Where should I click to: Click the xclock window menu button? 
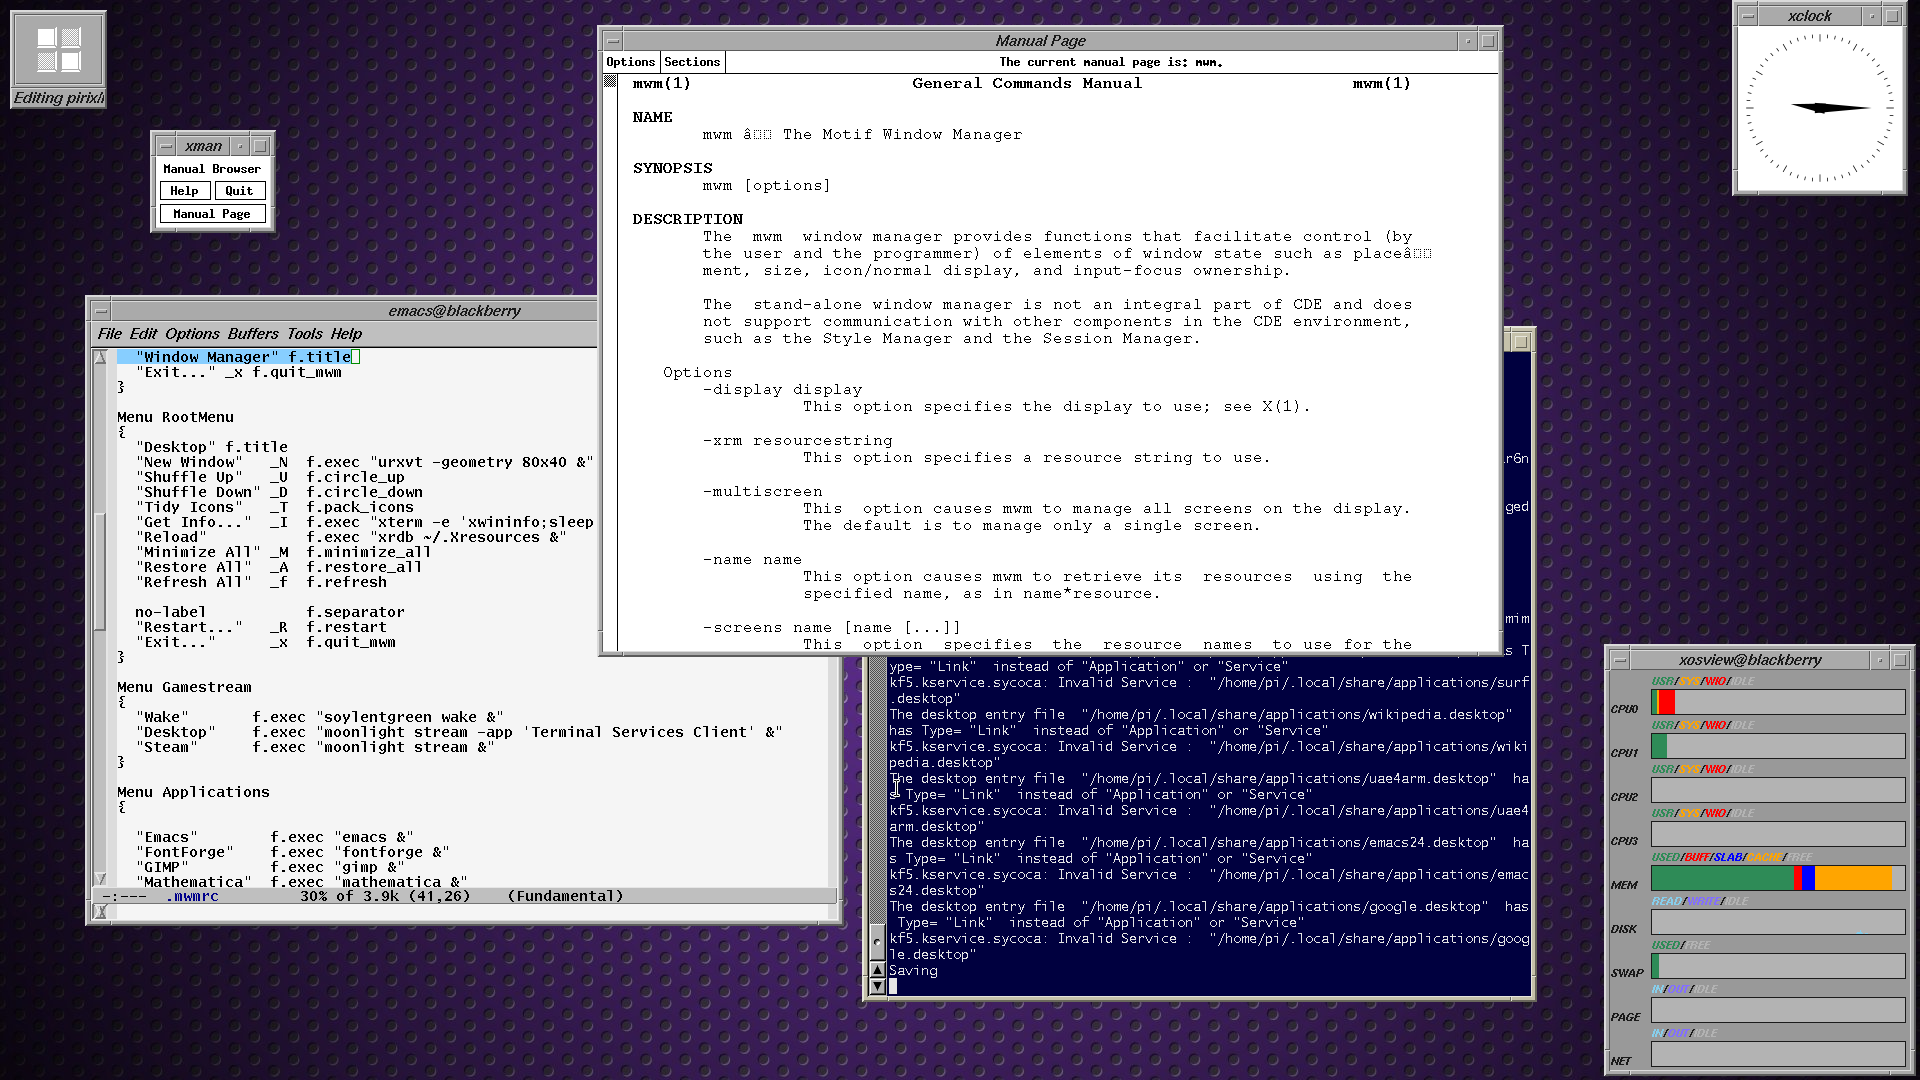pyautogui.click(x=1748, y=16)
